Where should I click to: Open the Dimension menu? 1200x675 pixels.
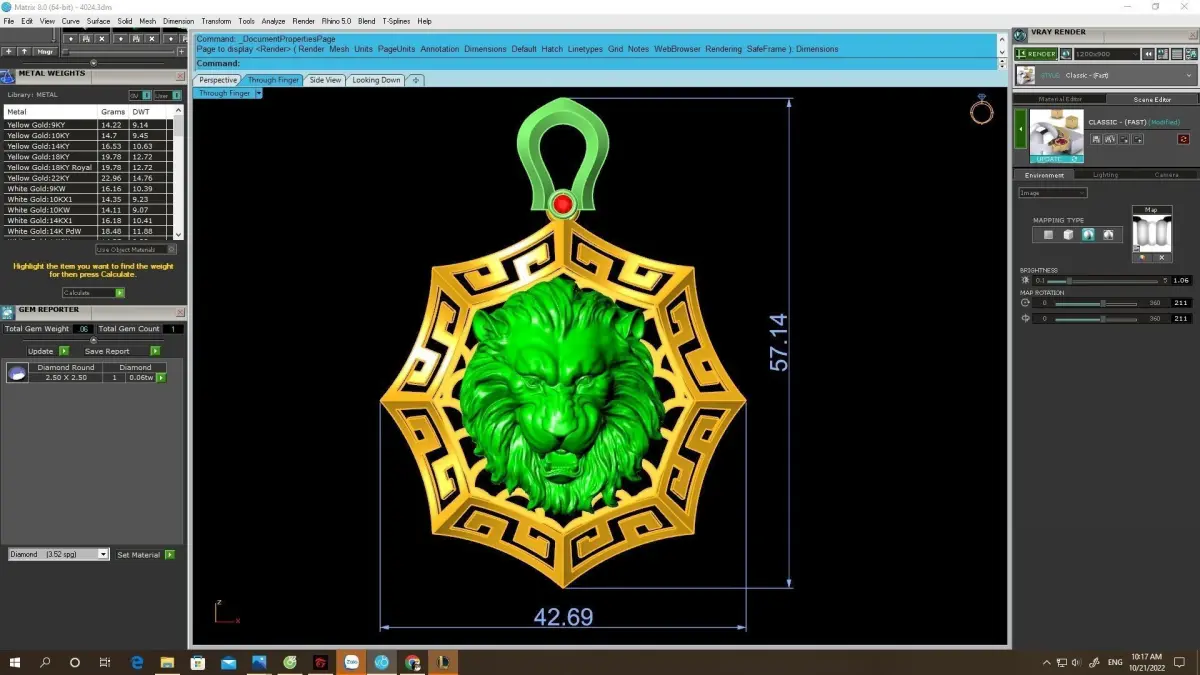click(x=178, y=21)
